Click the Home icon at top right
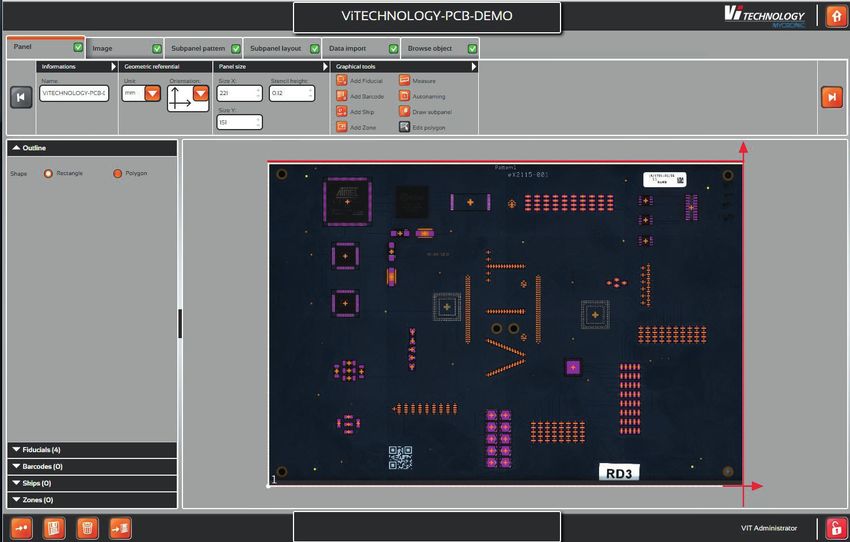 [x=836, y=16]
